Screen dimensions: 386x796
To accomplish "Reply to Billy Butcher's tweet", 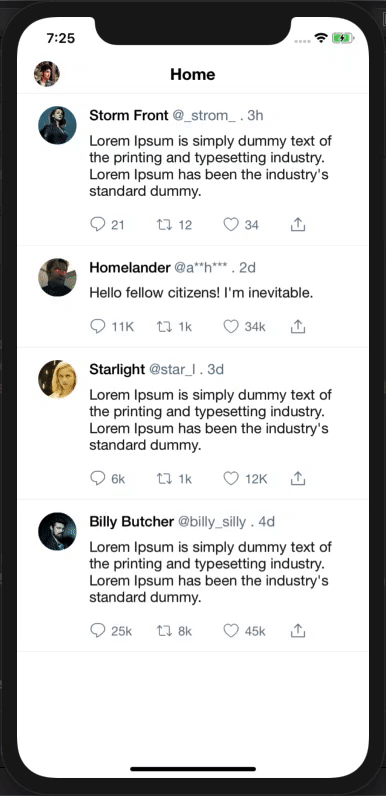I will [x=97, y=631].
